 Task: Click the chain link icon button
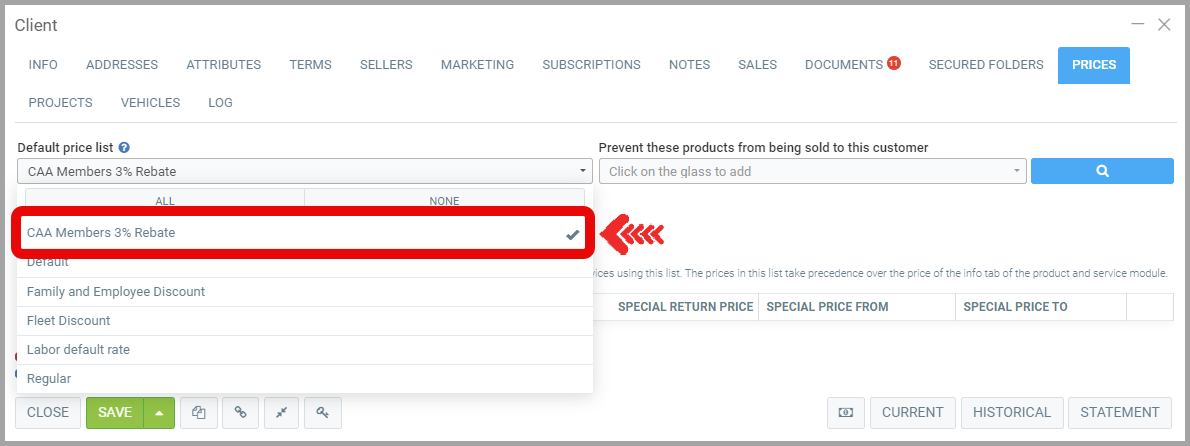[240, 412]
